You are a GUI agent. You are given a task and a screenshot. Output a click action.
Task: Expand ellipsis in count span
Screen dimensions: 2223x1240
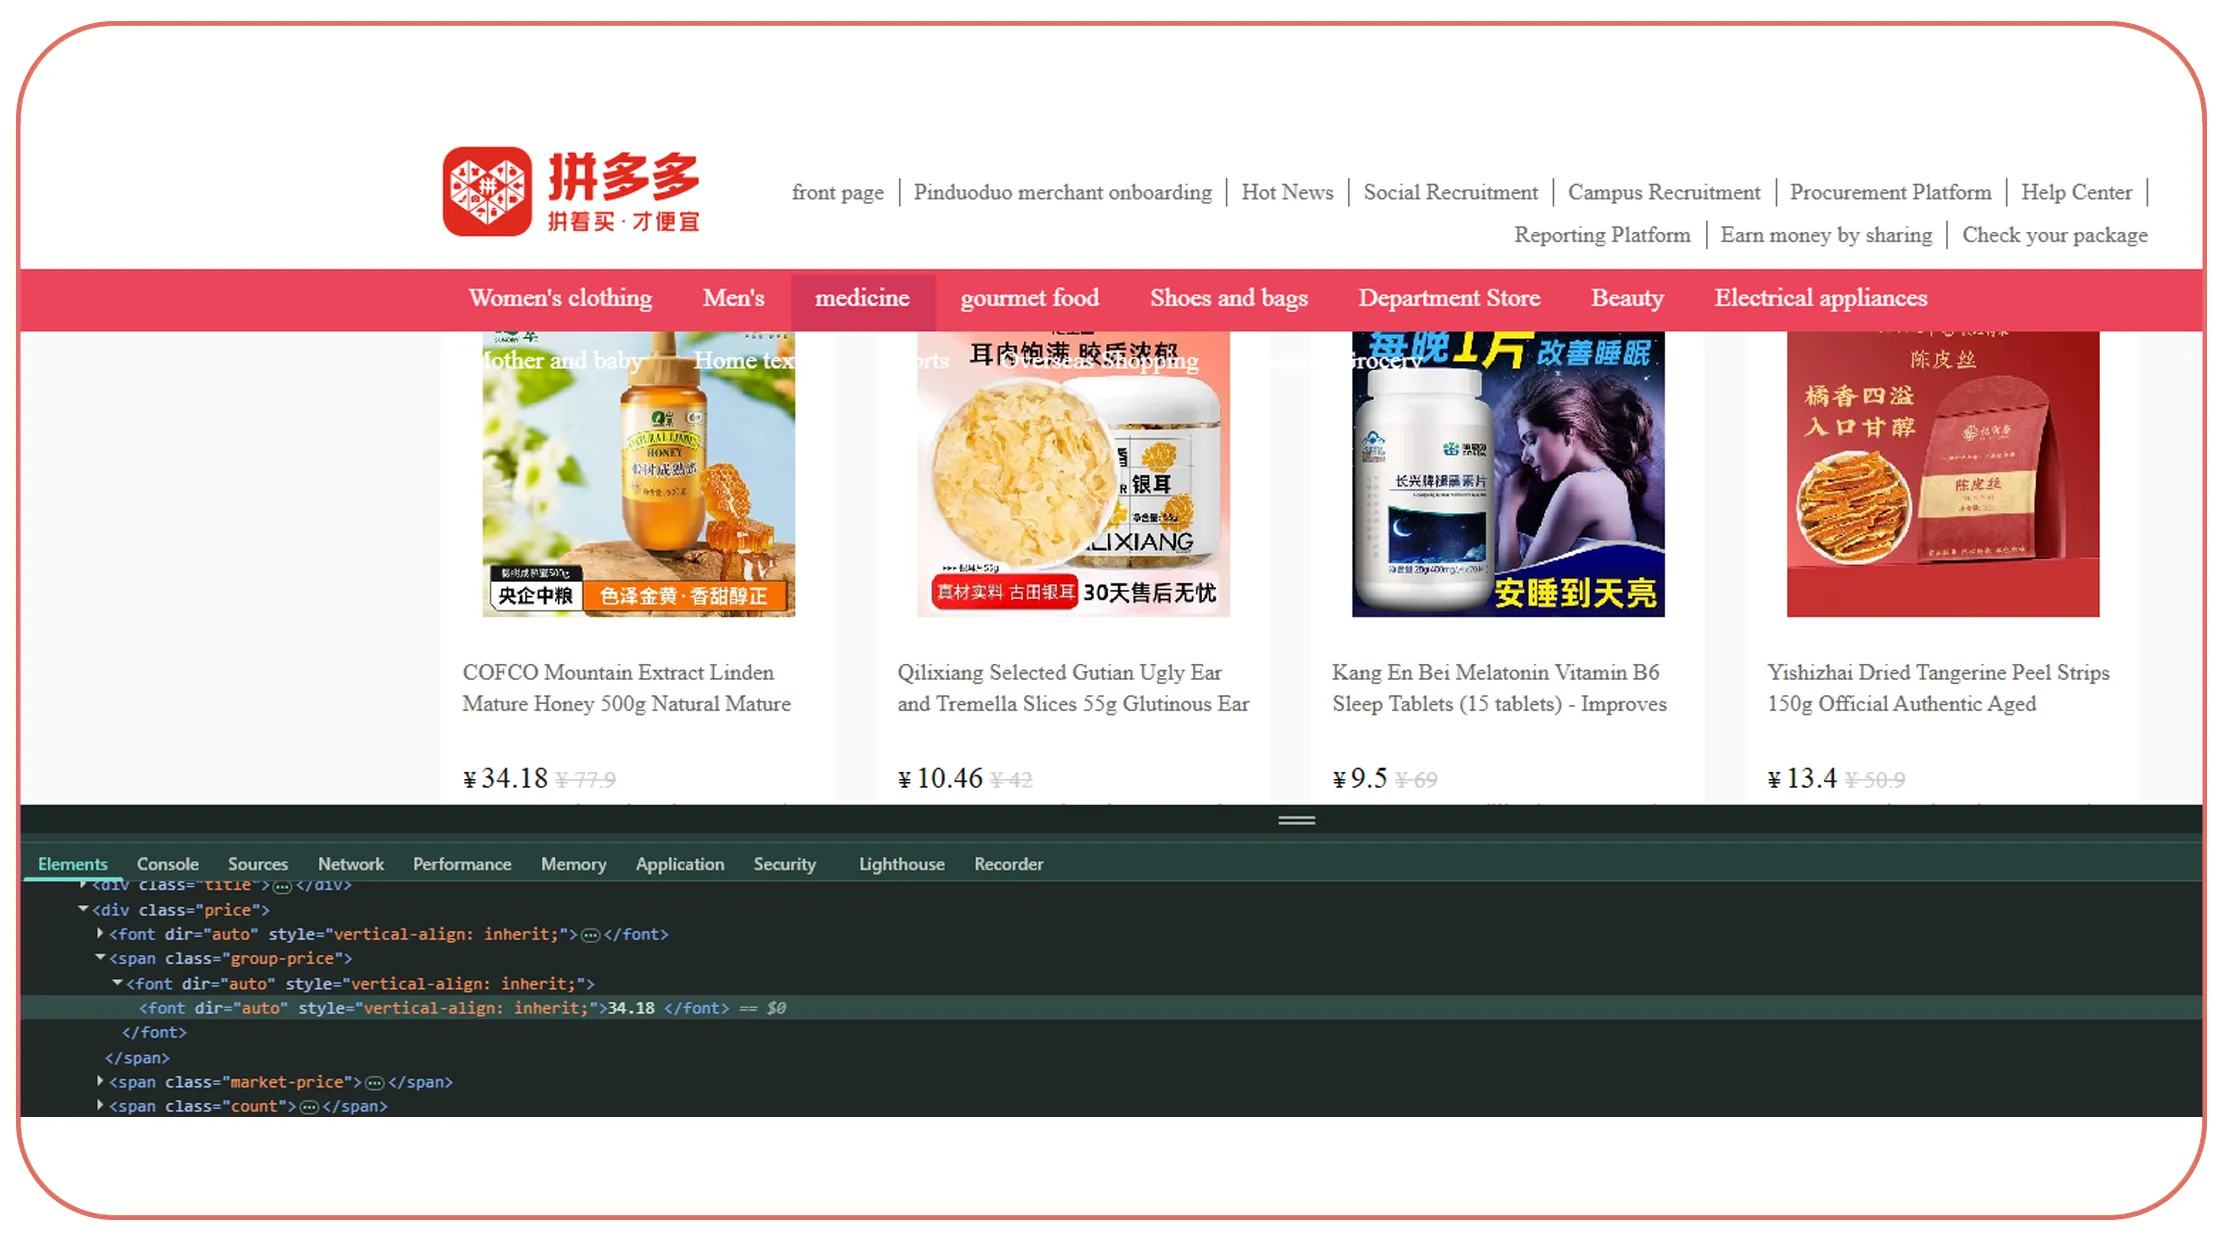click(x=309, y=1107)
